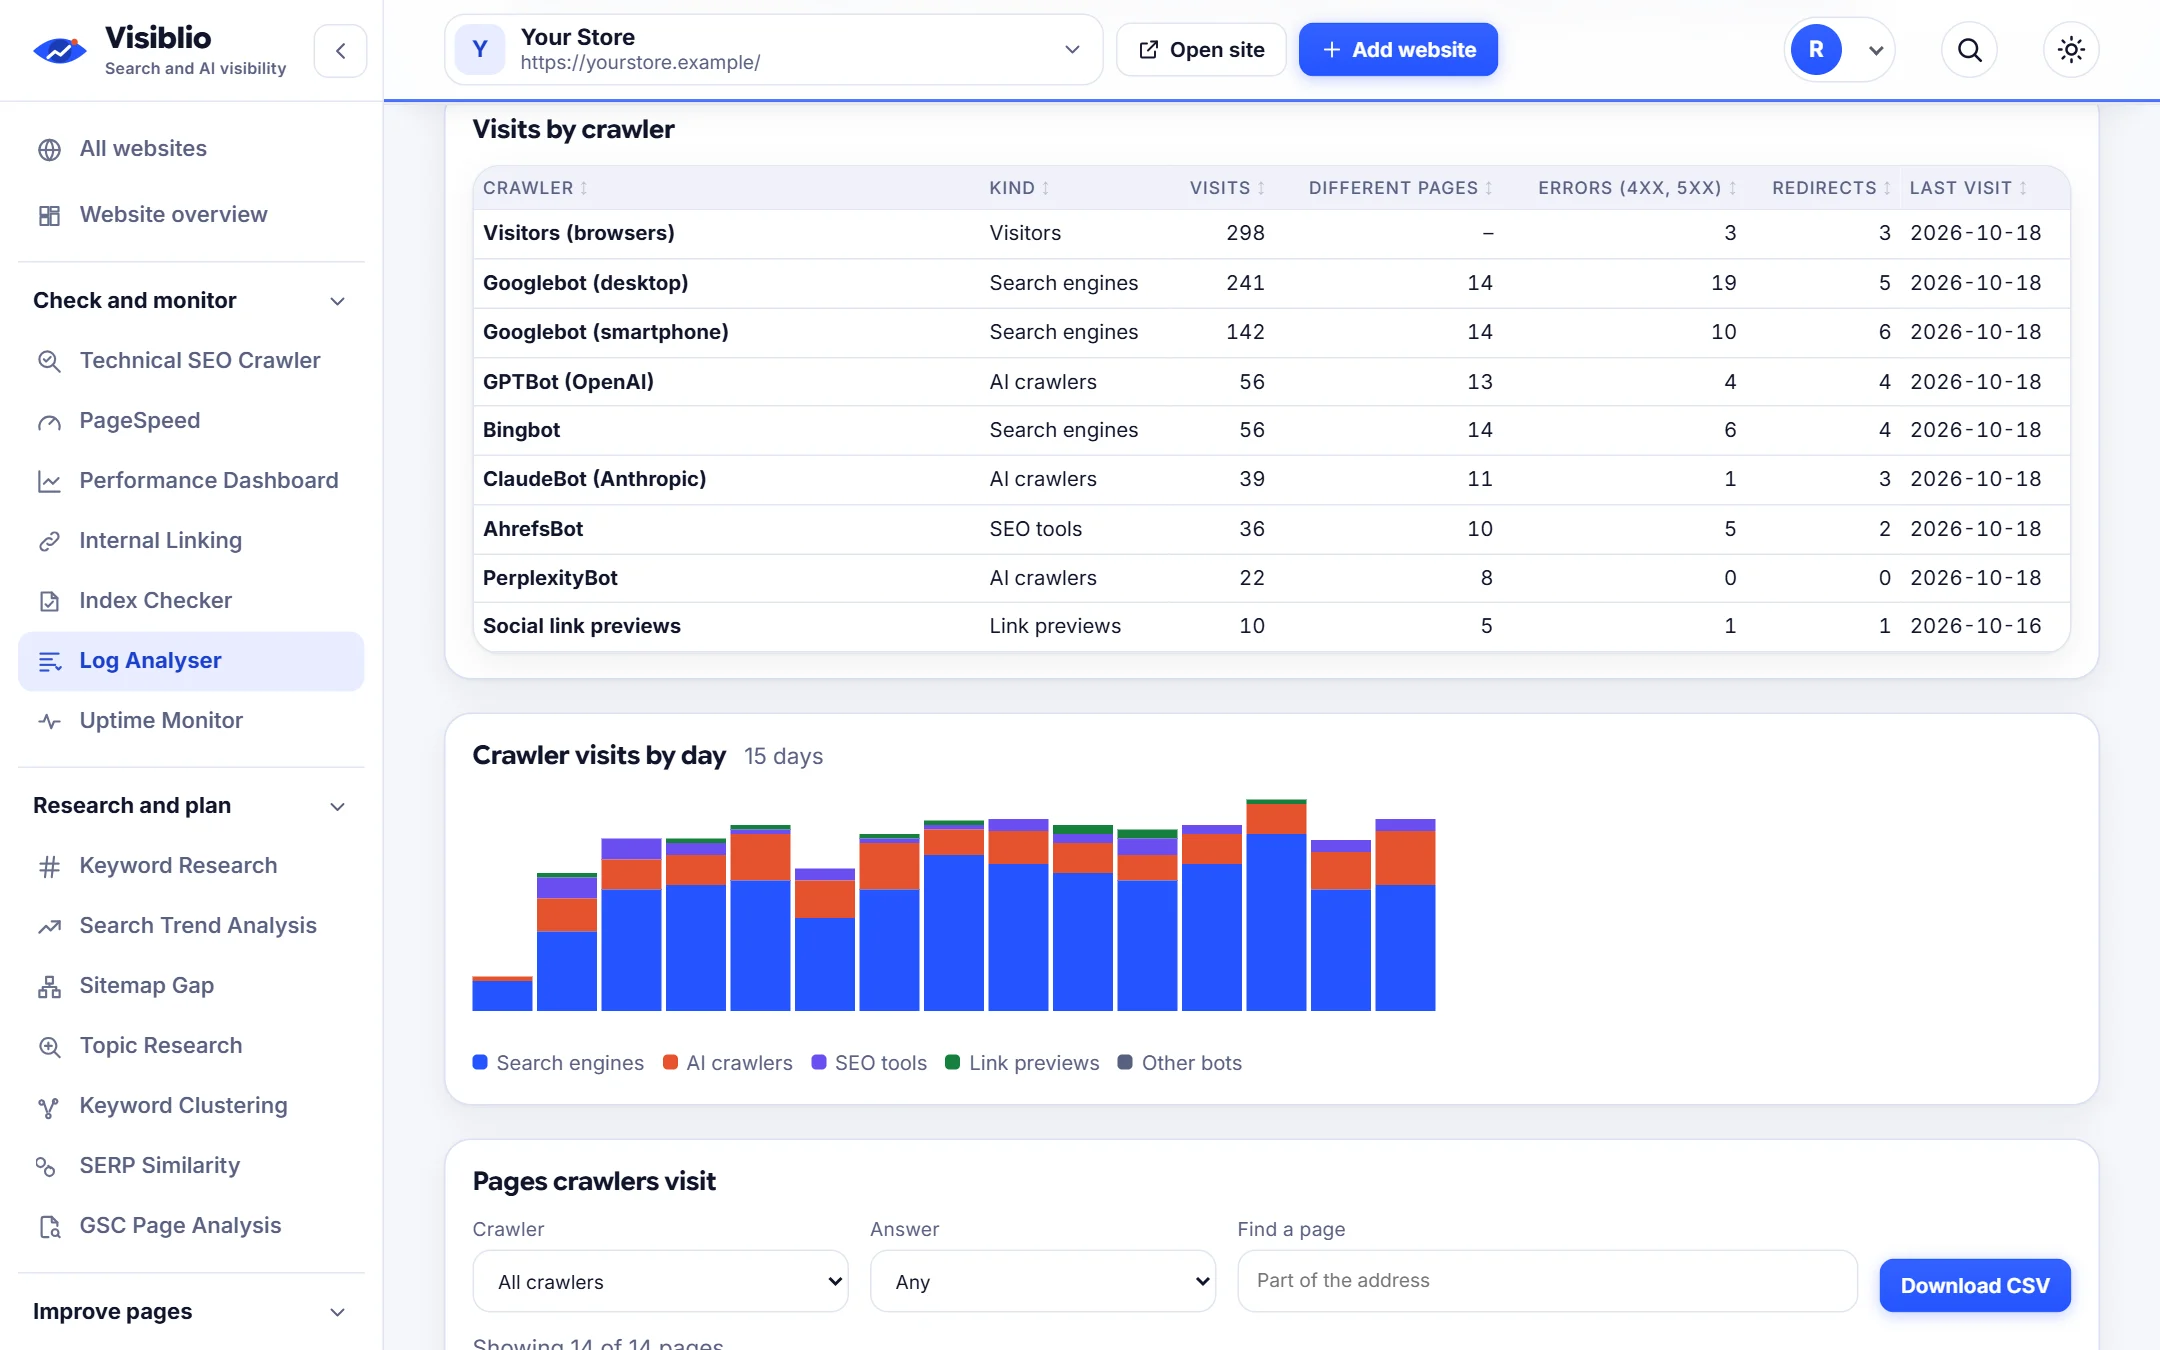This screenshot has width=2160, height=1350.
Task: Sort table by Last Visit column
Action: 1969,188
